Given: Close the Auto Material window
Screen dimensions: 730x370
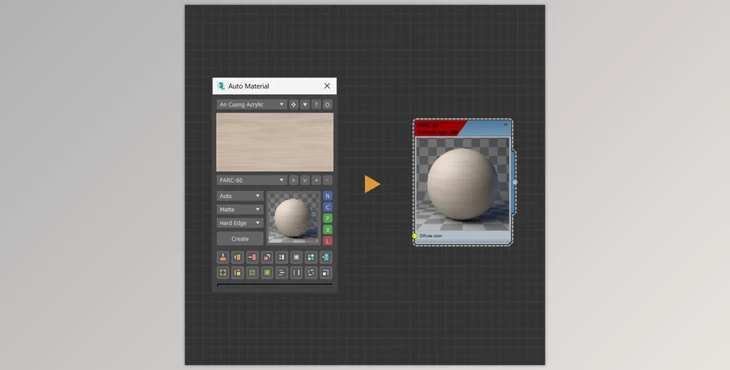Looking at the screenshot, I should 327,86.
